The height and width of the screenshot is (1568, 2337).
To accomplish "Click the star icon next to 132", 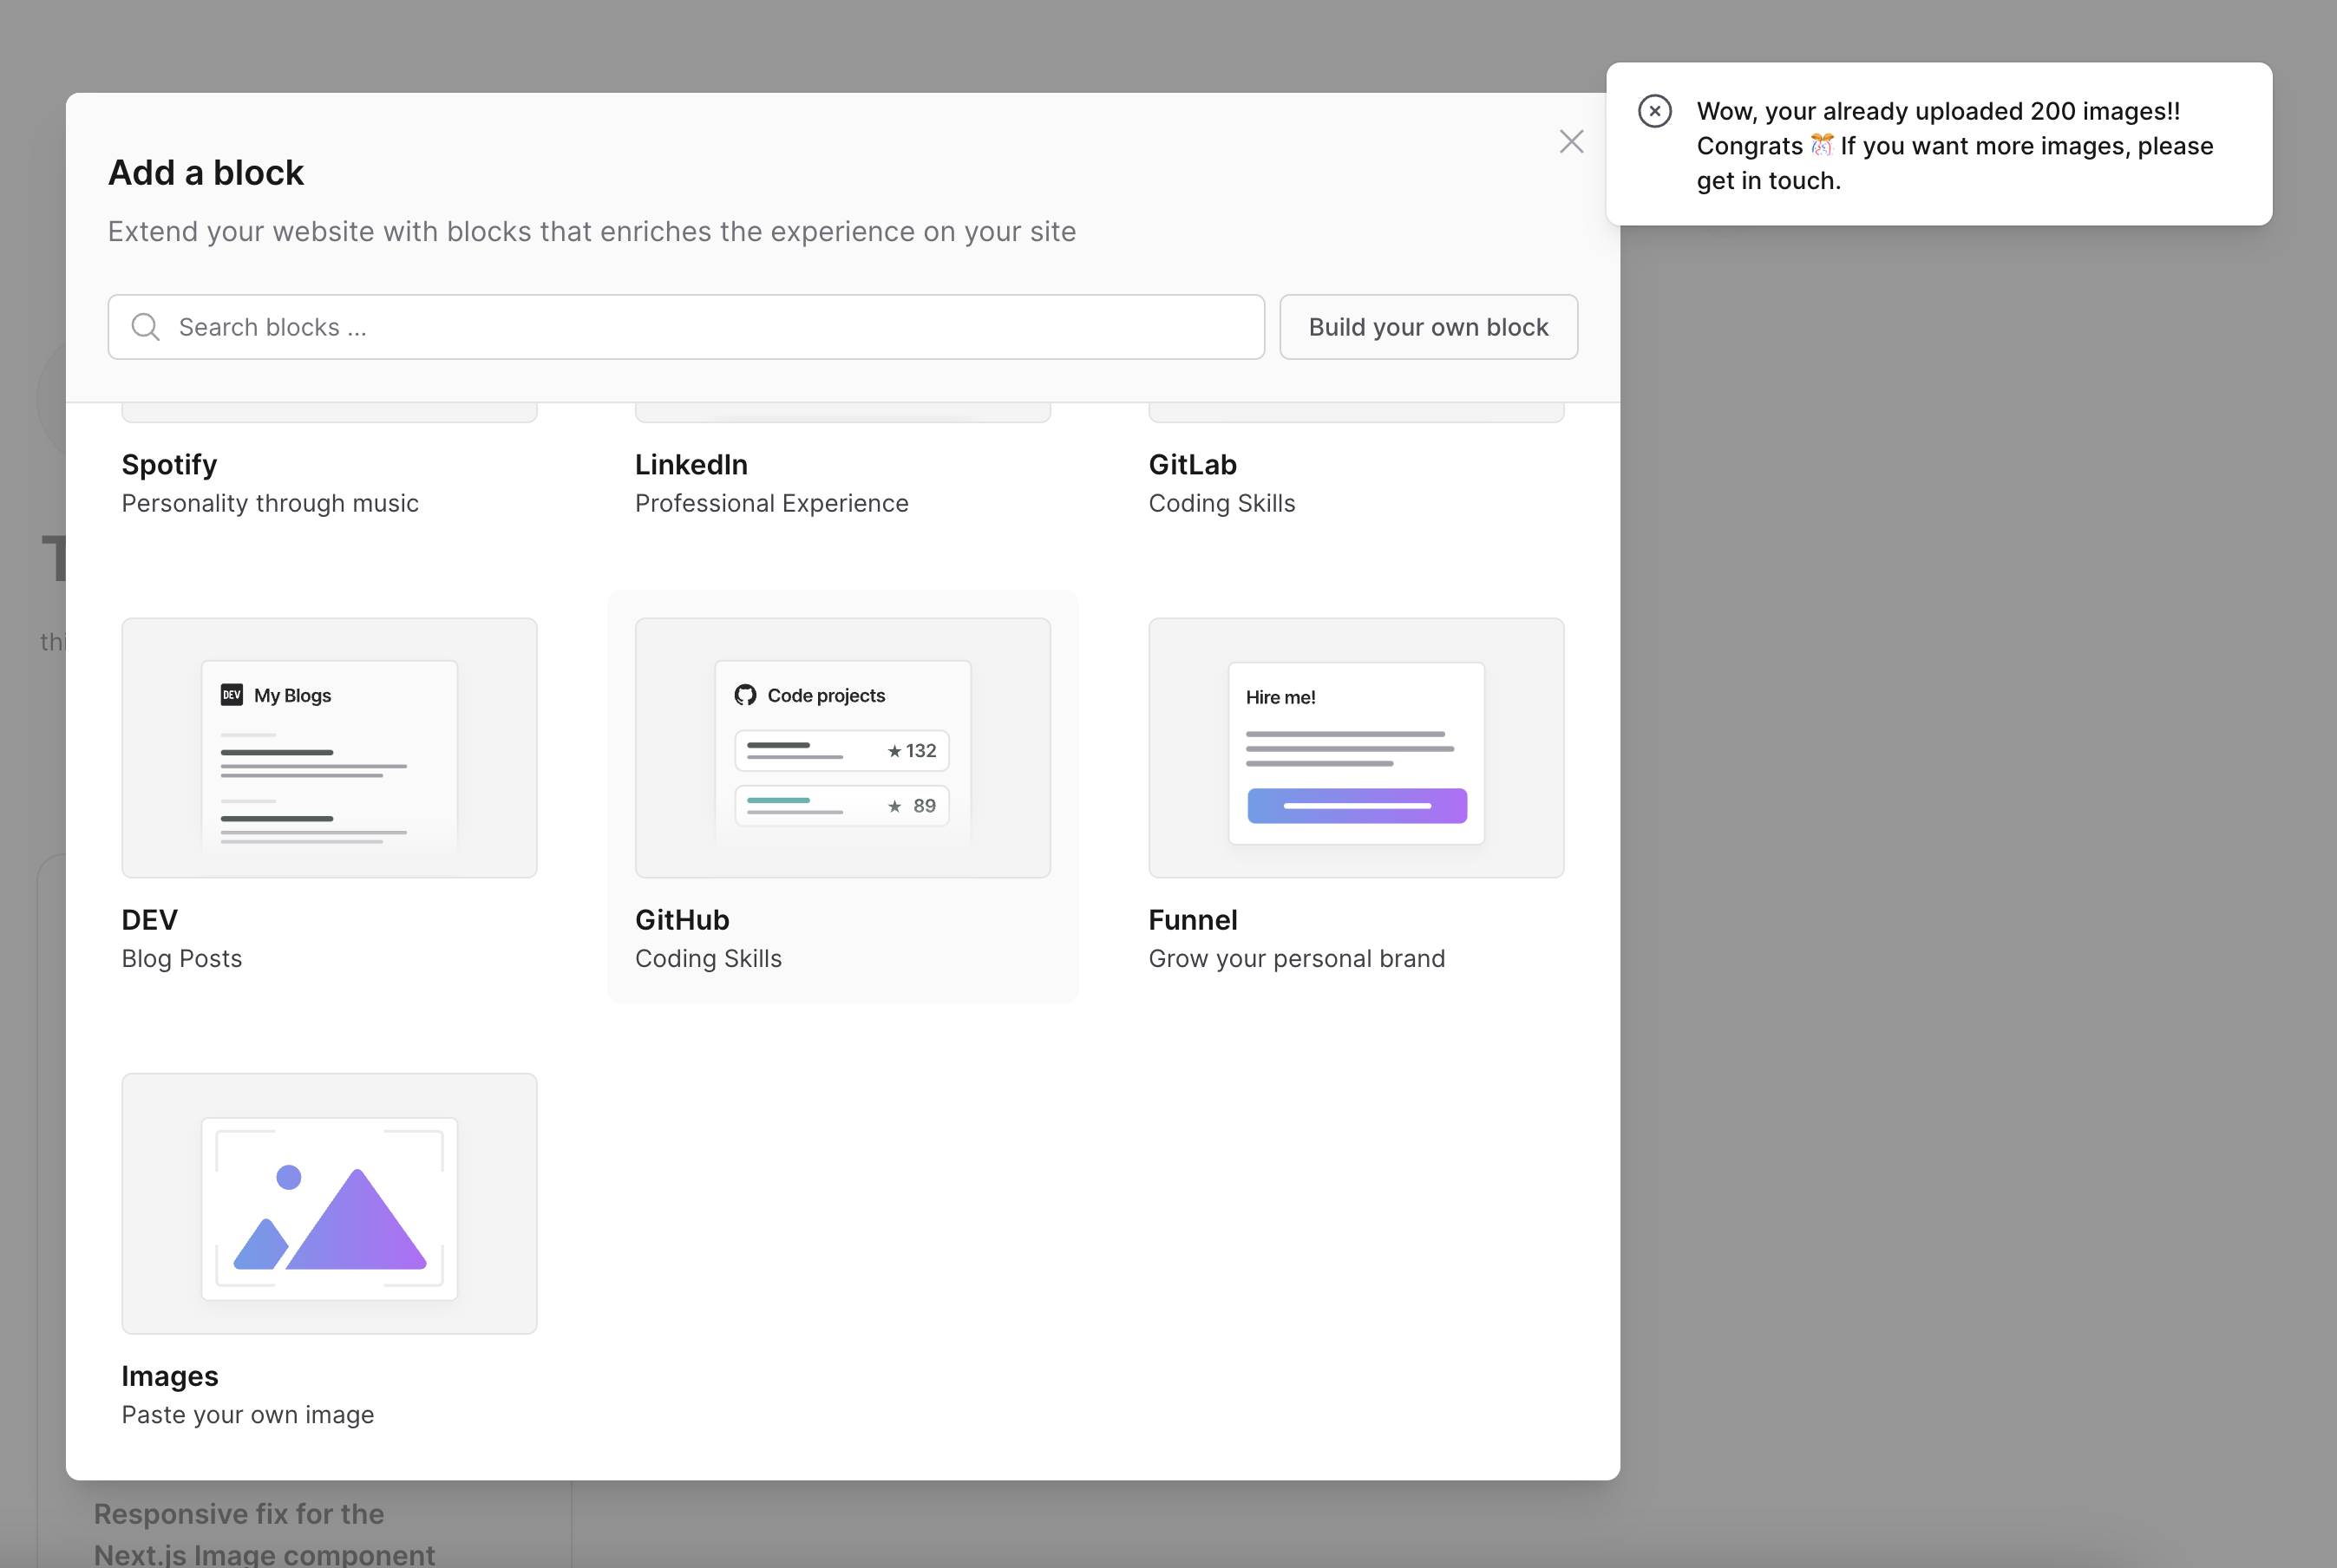I will click(895, 750).
